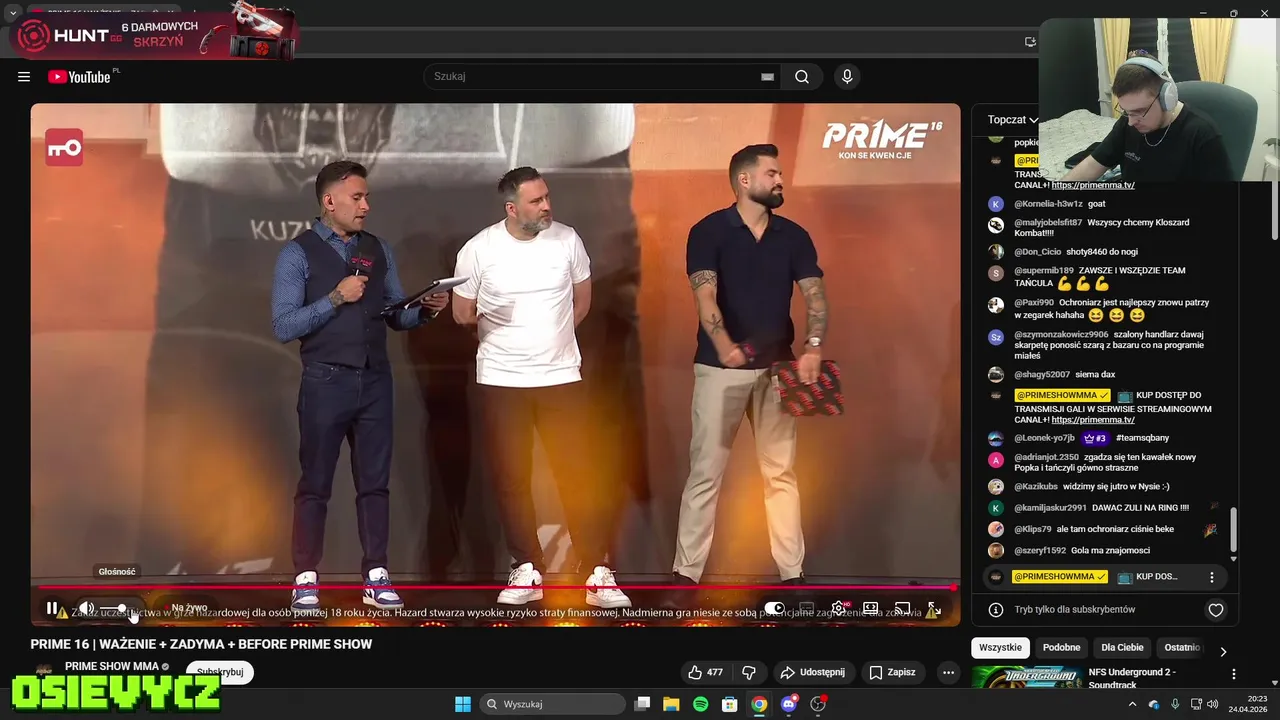The image size is (1280, 720).
Task: Send a heart reaction in chat
Action: click(1216, 610)
